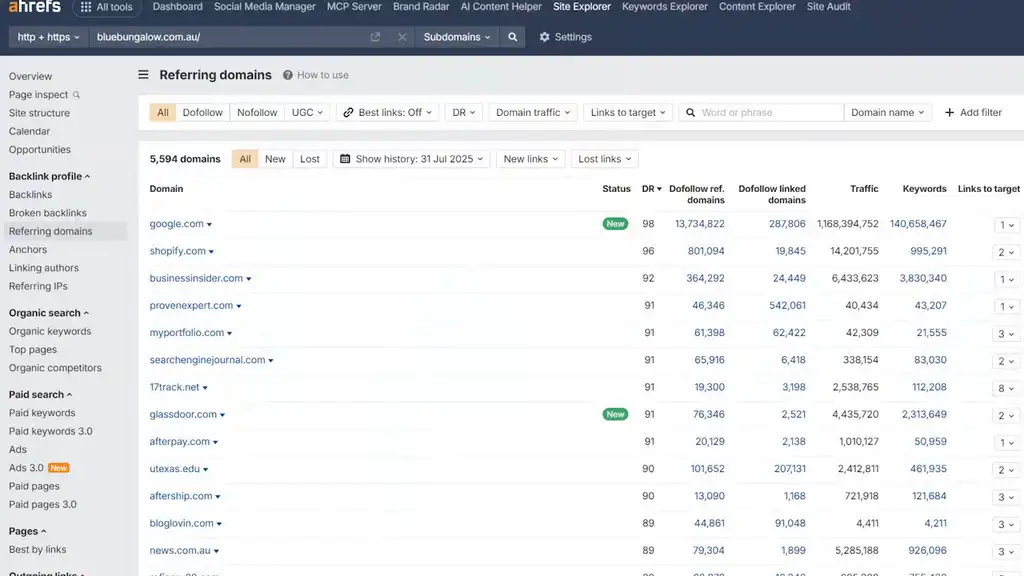1024x576 pixels.
Task: Select the All status filter
Action: point(245,159)
